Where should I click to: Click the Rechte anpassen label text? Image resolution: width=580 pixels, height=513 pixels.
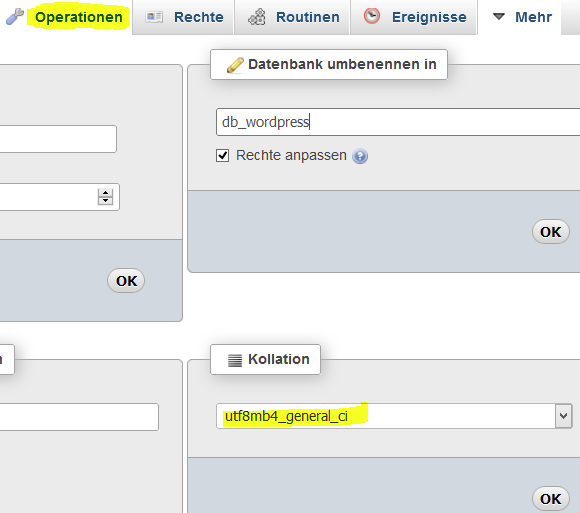pos(291,155)
